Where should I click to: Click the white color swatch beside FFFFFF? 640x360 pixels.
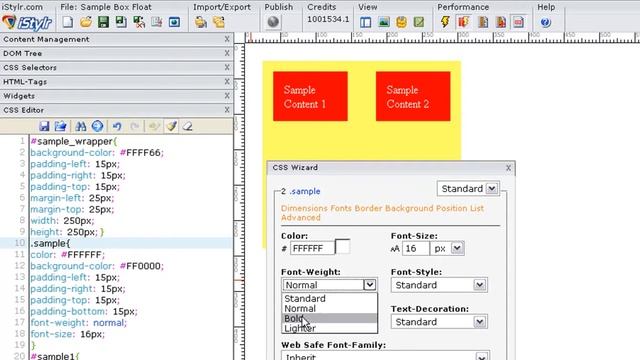pos(342,247)
